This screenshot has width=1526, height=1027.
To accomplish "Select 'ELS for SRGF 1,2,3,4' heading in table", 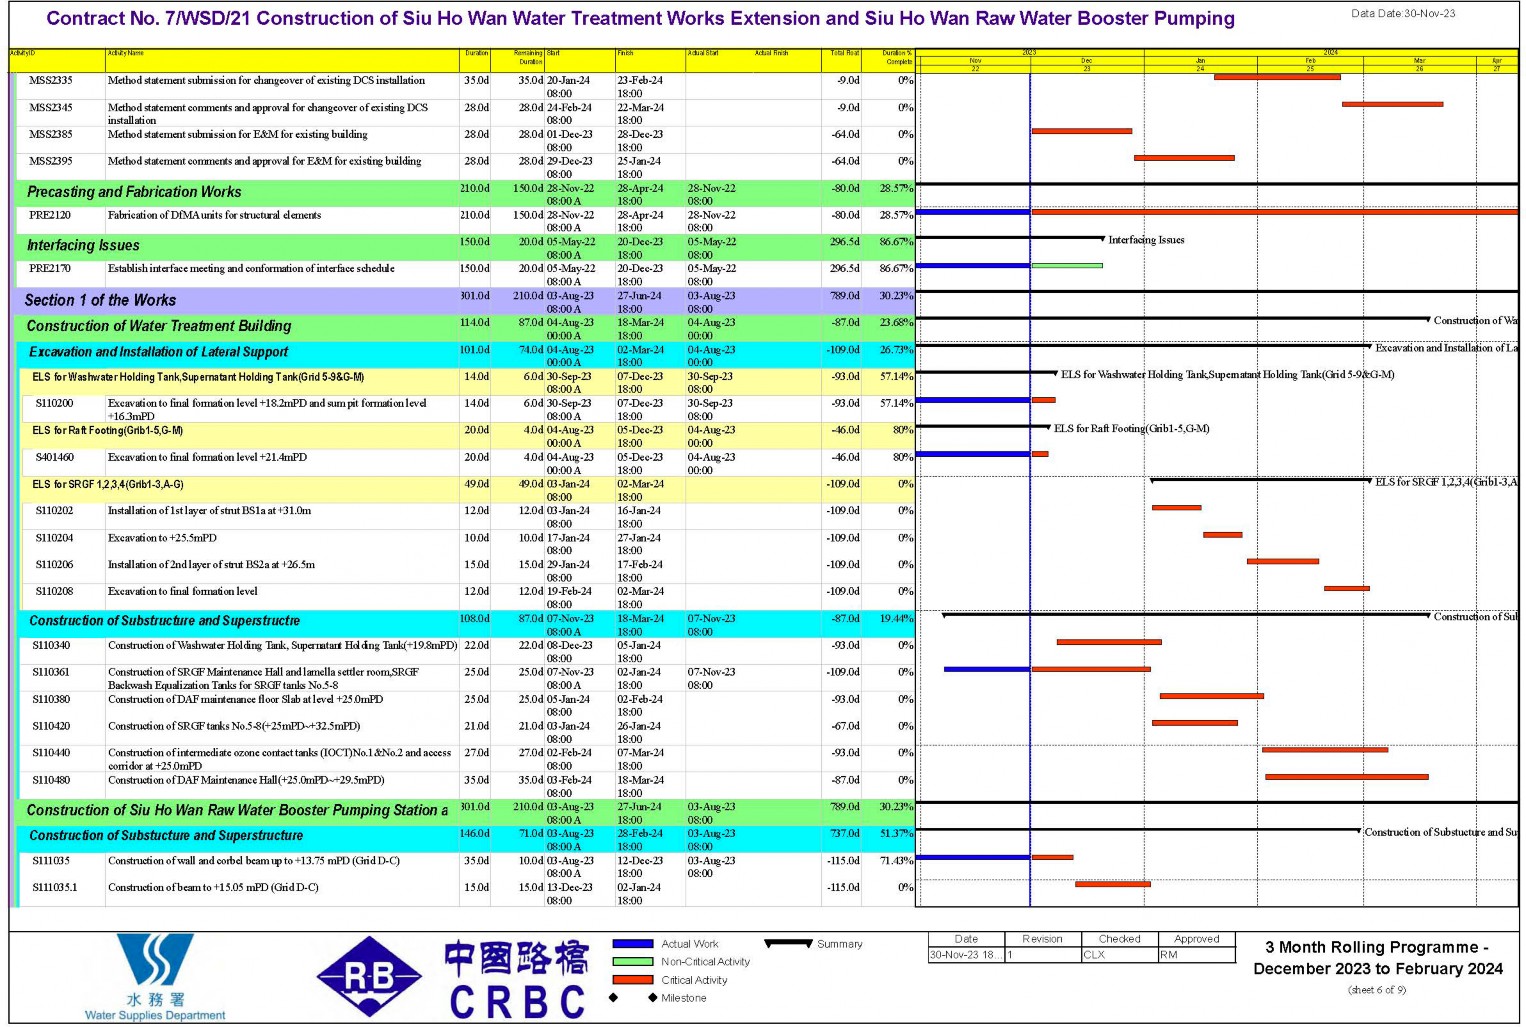I will point(107,485).
